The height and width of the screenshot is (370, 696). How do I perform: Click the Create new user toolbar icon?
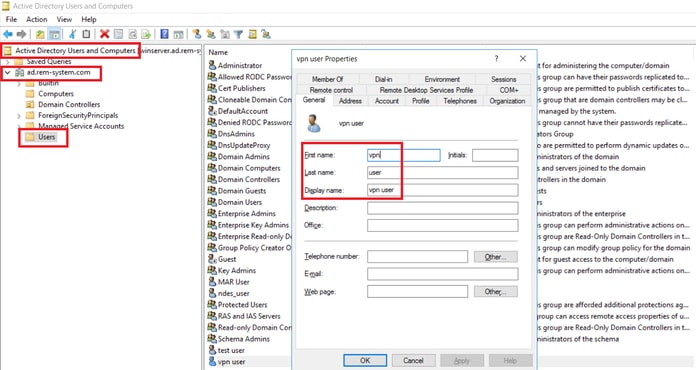(197, 34)
